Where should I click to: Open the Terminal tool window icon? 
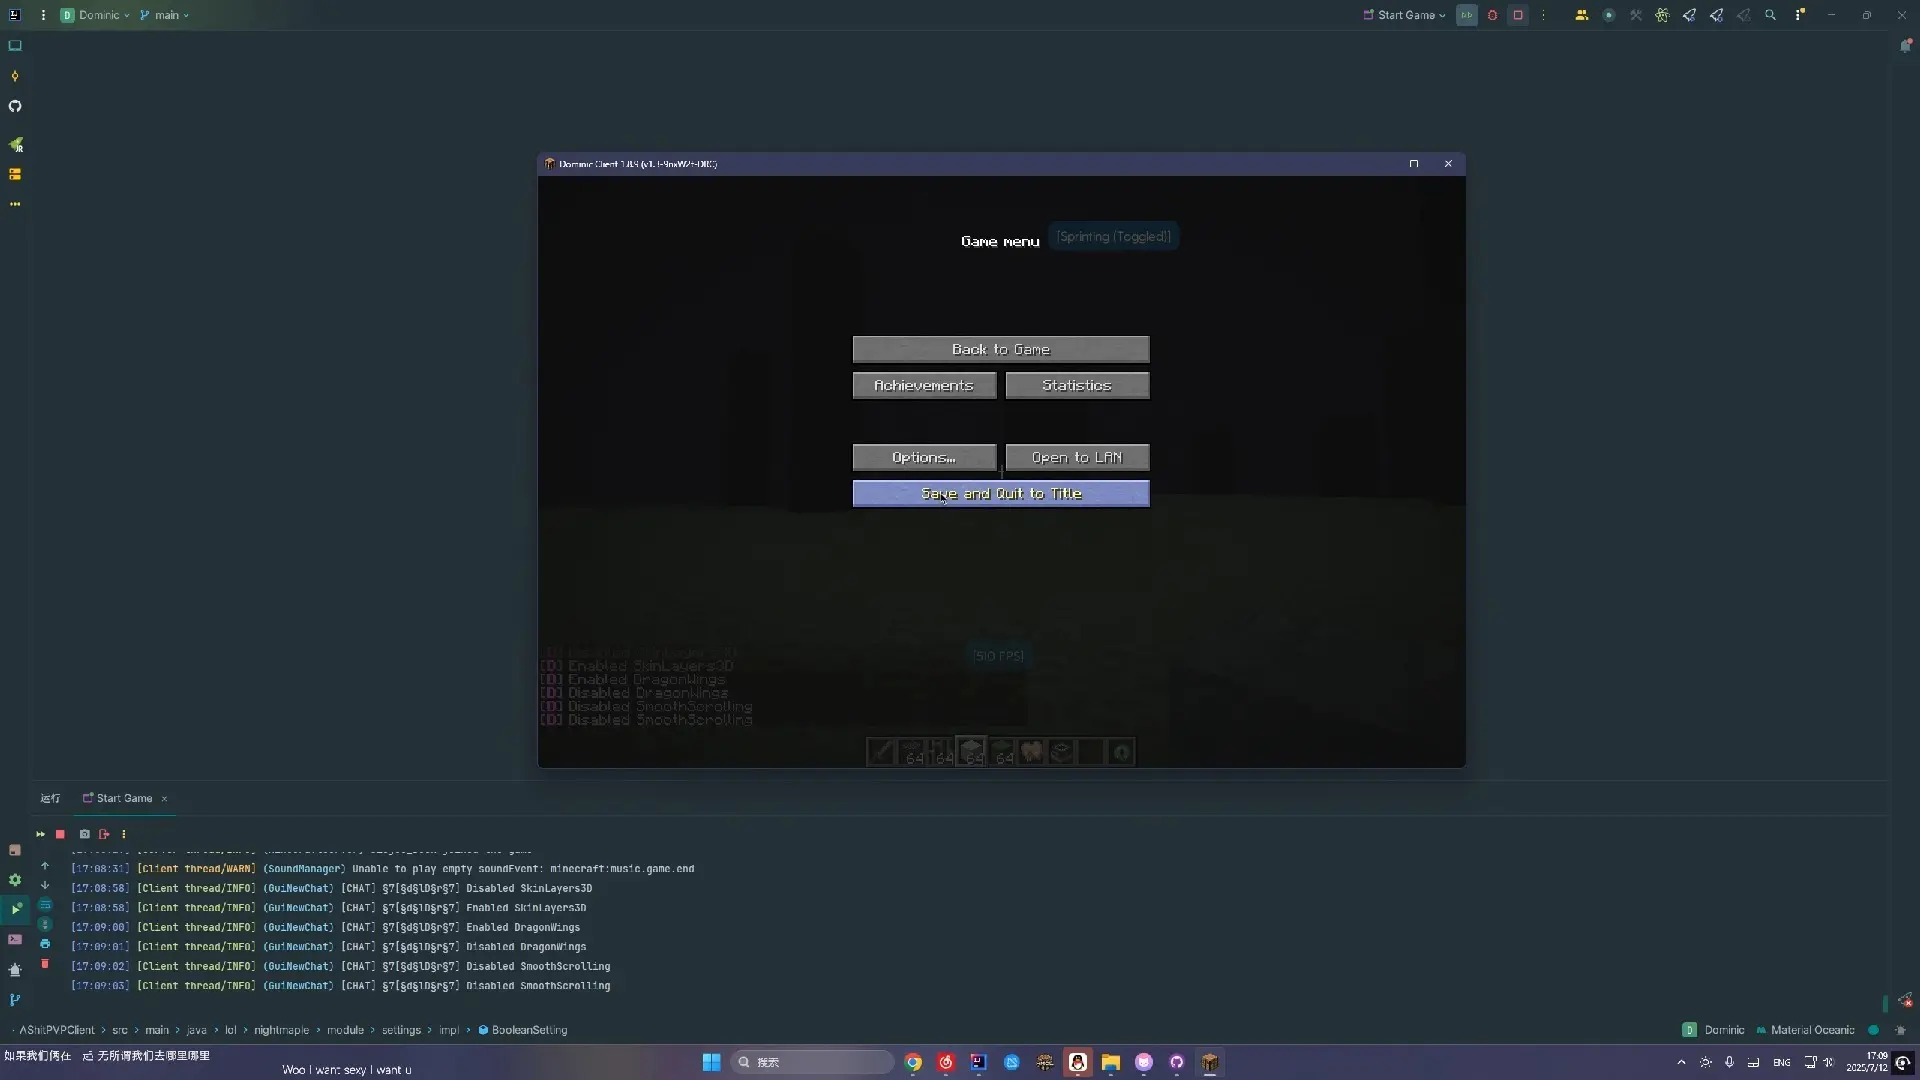coord(15,941)
